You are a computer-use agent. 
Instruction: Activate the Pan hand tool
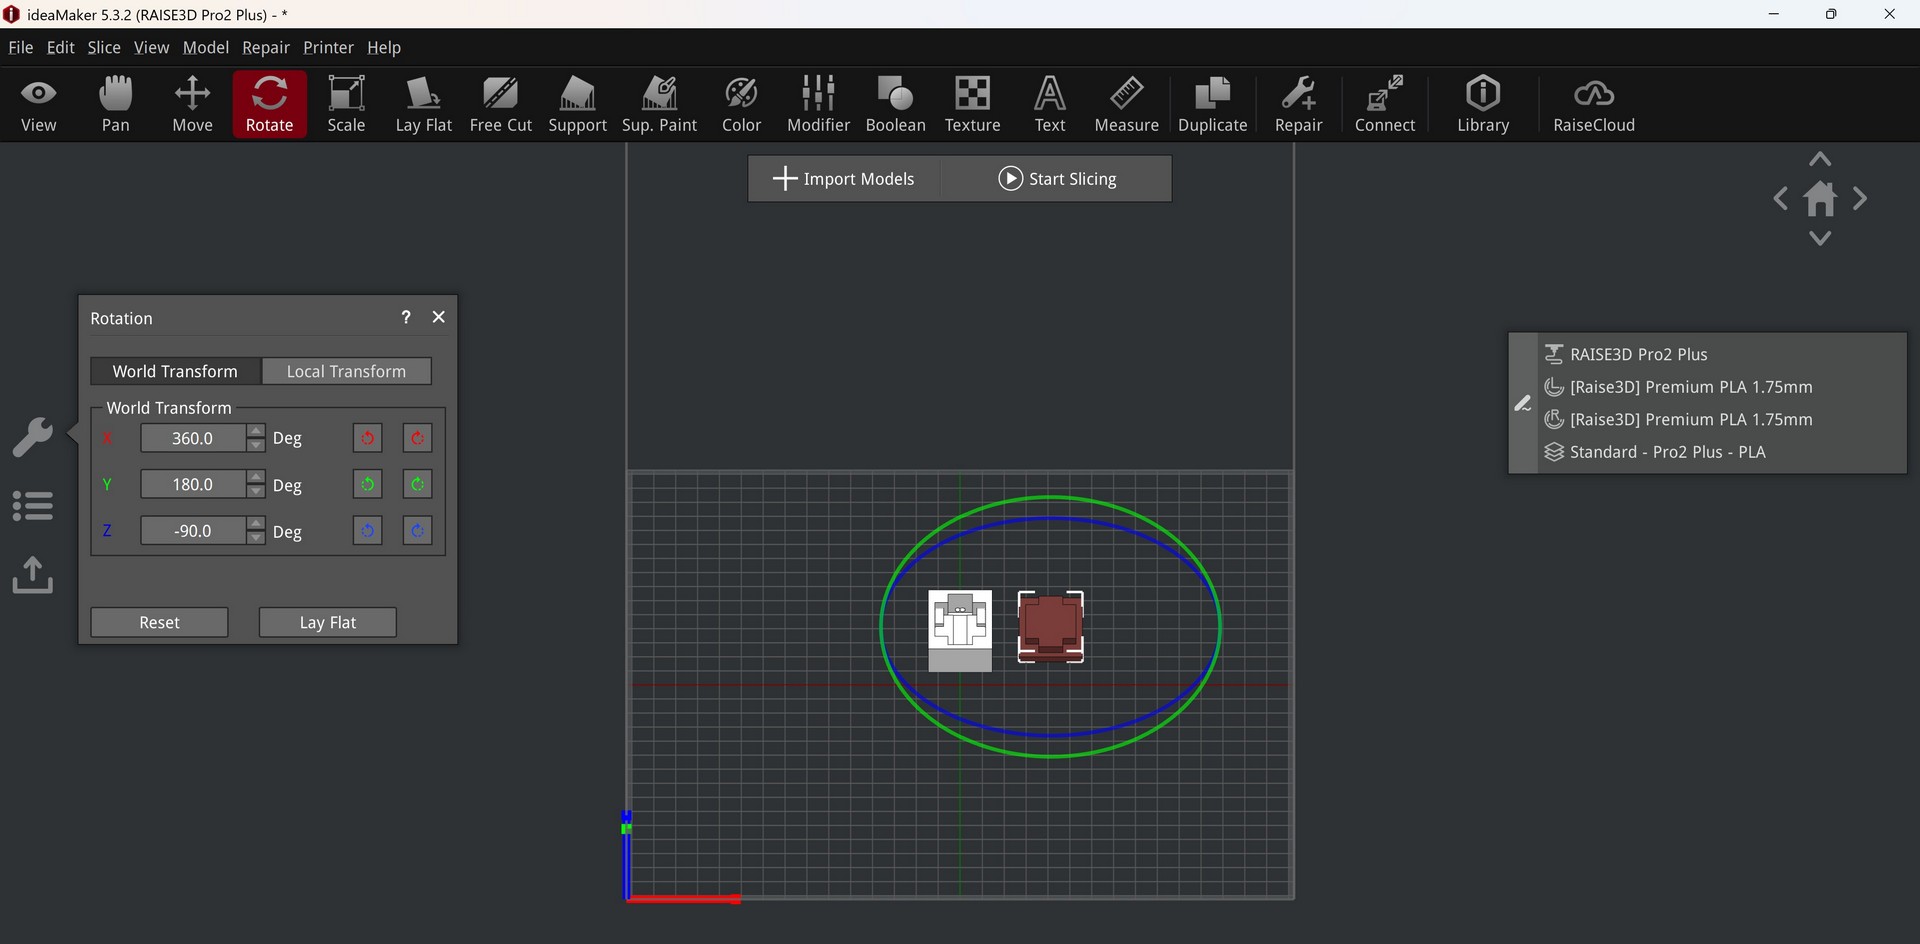(116, 104)
